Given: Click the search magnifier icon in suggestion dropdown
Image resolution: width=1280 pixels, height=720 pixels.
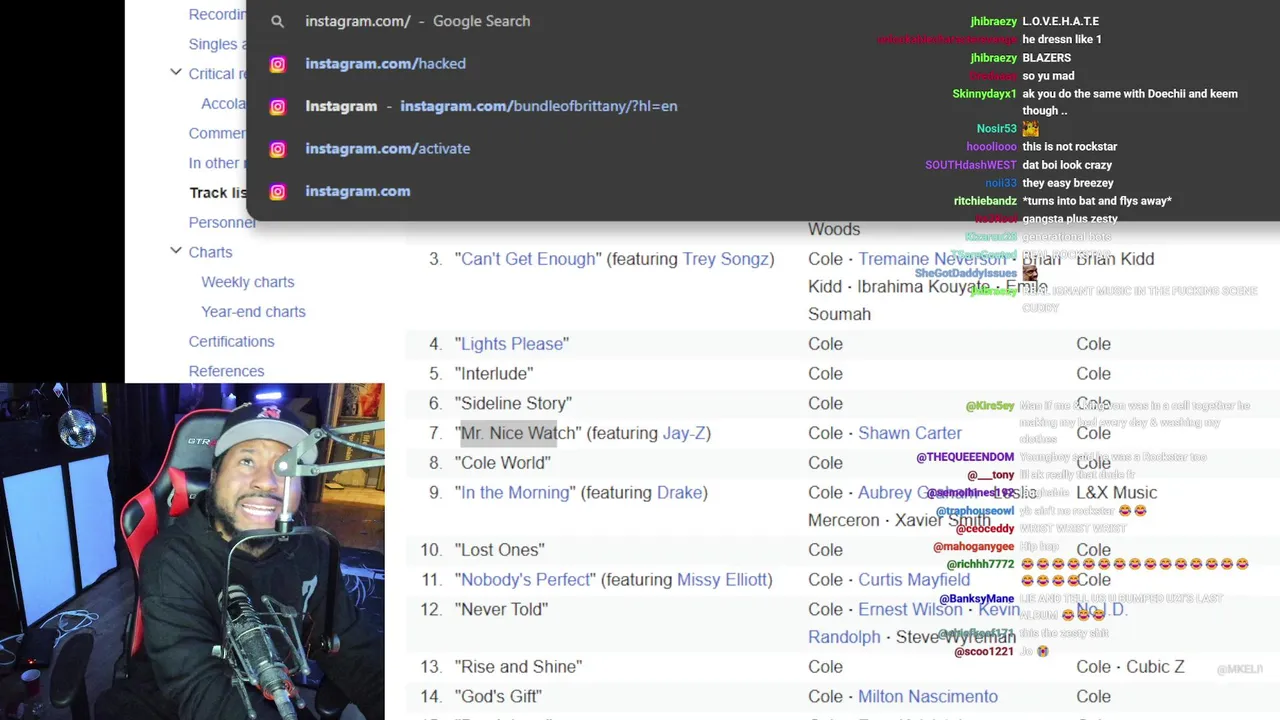Looking at the screenshot, I should click(278, 21).
